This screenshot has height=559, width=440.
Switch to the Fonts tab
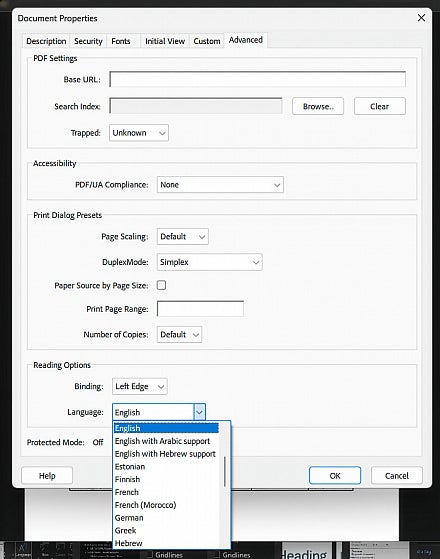[x=121, y=41]
